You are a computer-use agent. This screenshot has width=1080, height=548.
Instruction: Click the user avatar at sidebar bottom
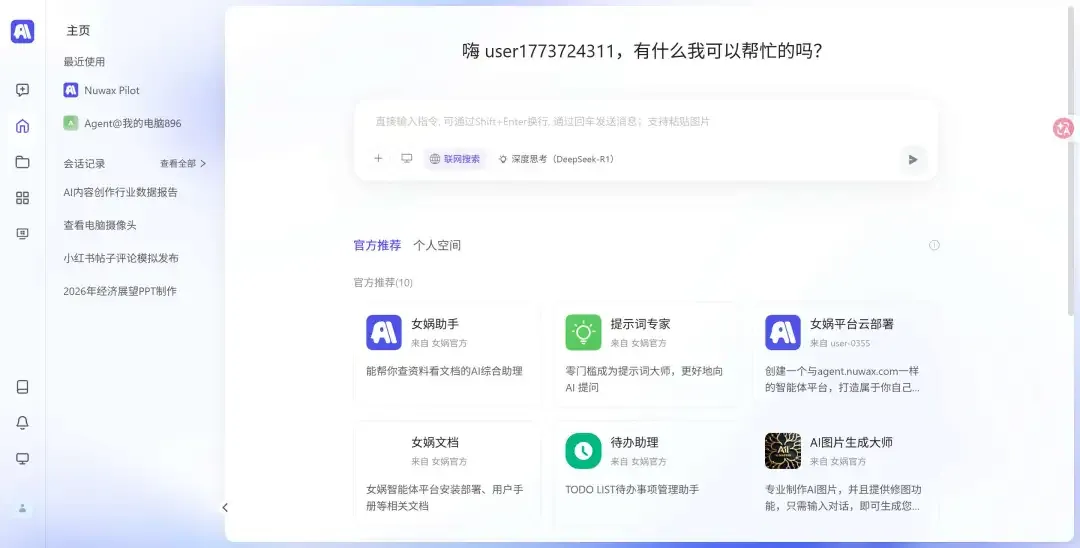pos(22,508)
